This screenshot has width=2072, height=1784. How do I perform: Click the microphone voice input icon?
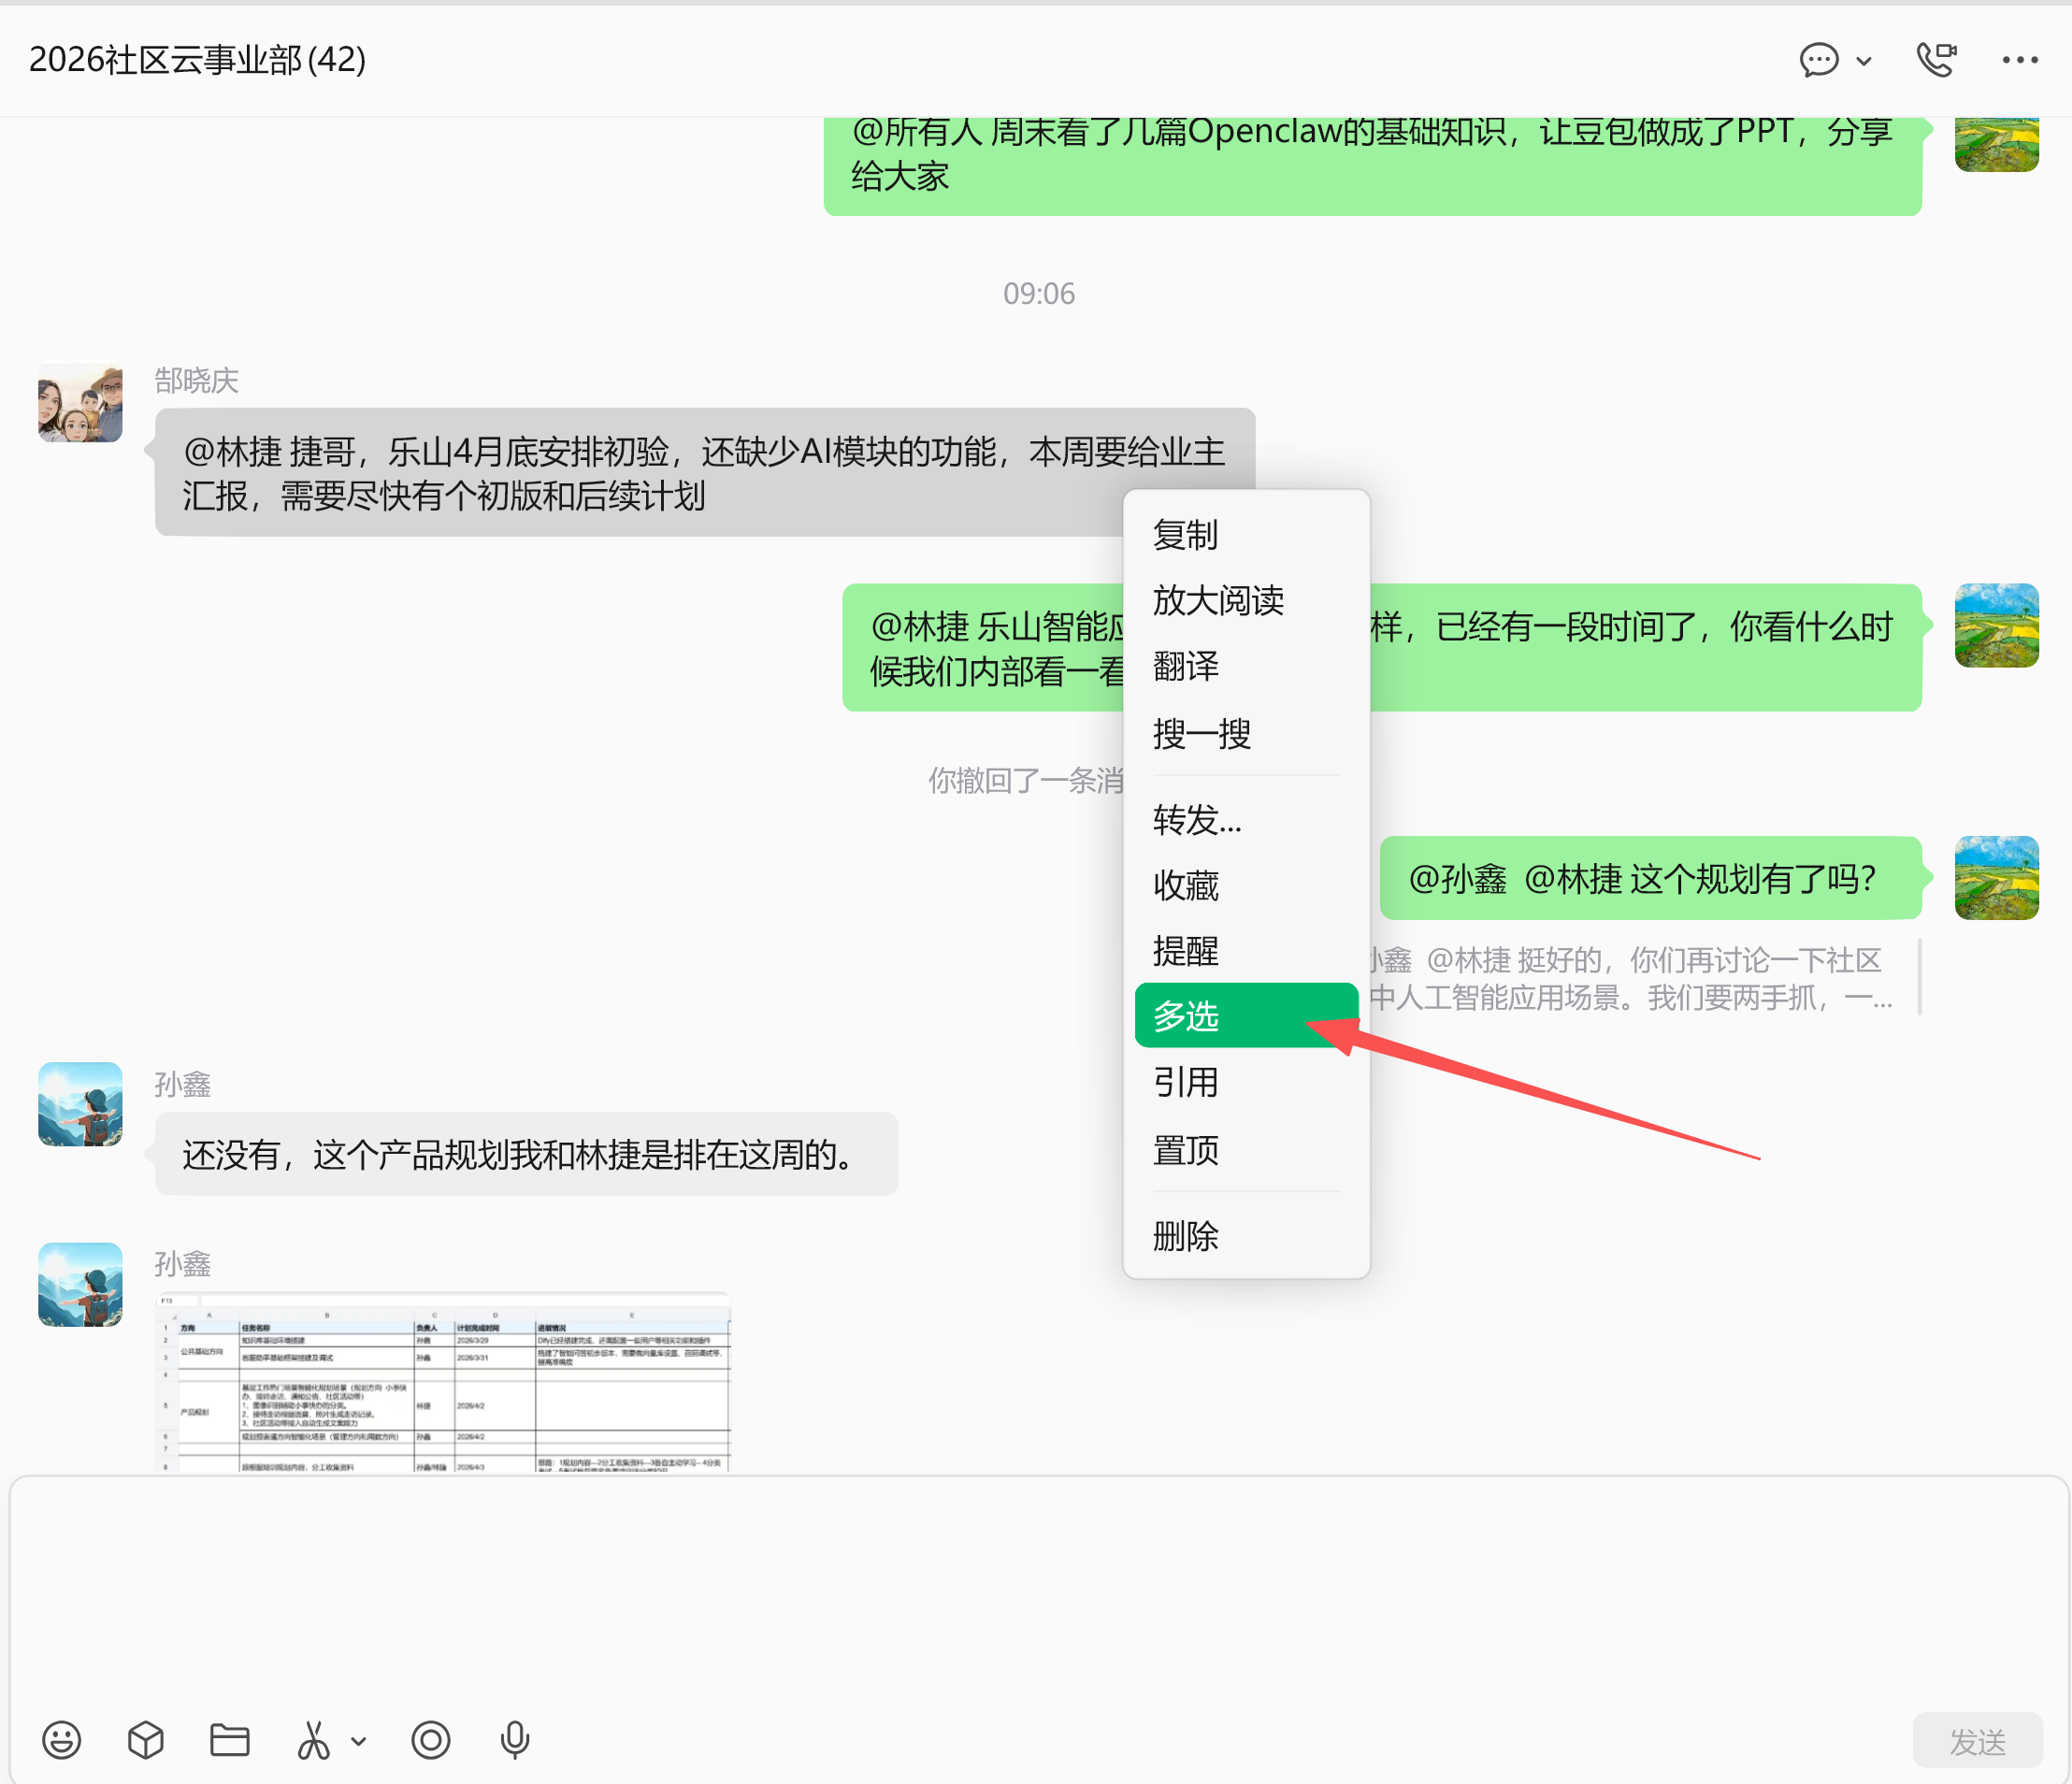pyautogui.click(x=515, y=1740)
